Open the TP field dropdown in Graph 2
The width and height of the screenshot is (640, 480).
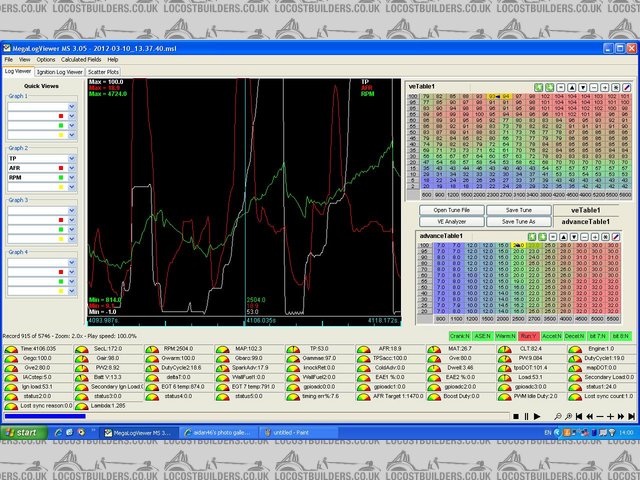click(72, 158)
